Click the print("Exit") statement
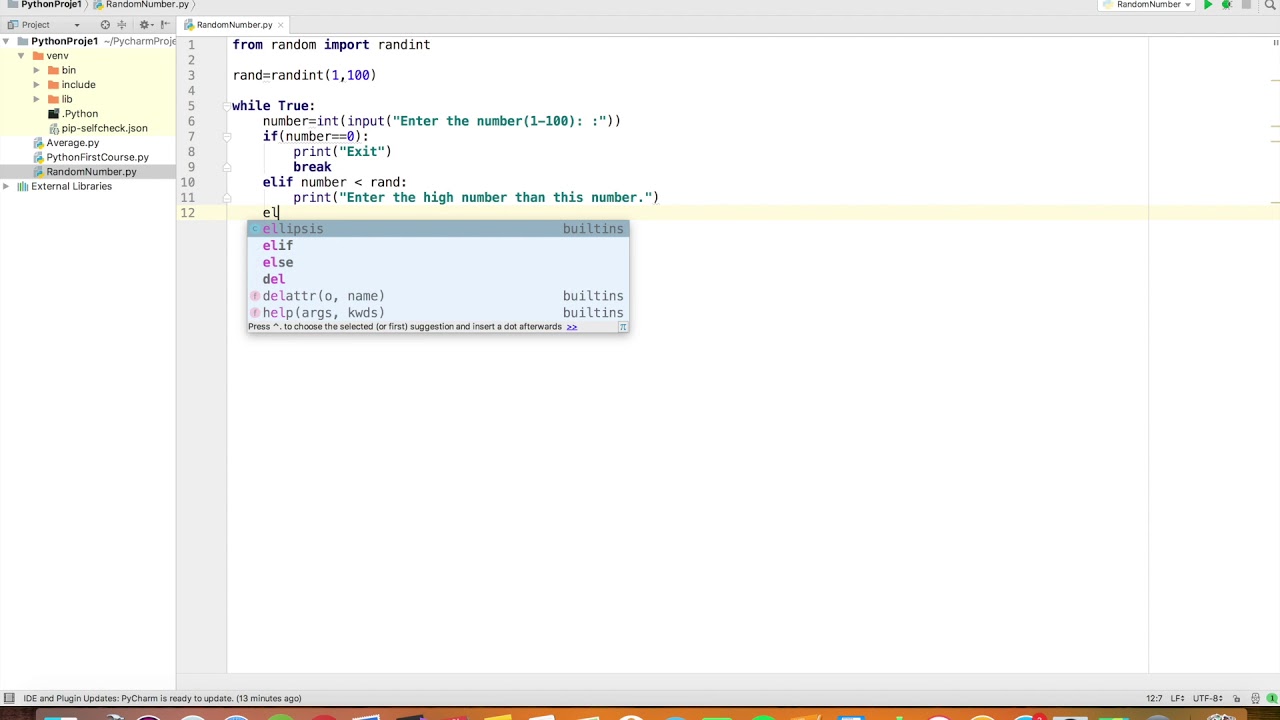The image size is (1280, 720). coord(342,152)
